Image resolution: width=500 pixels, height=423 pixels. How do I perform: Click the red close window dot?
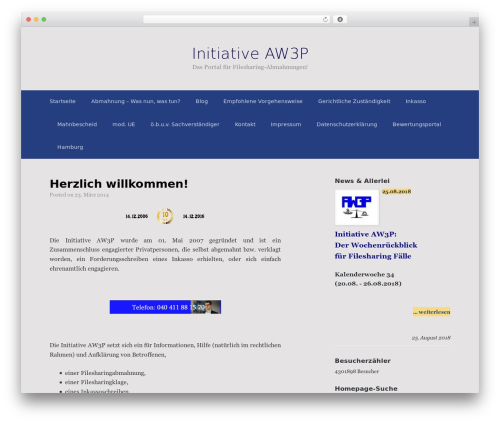[x=29, y=19]
